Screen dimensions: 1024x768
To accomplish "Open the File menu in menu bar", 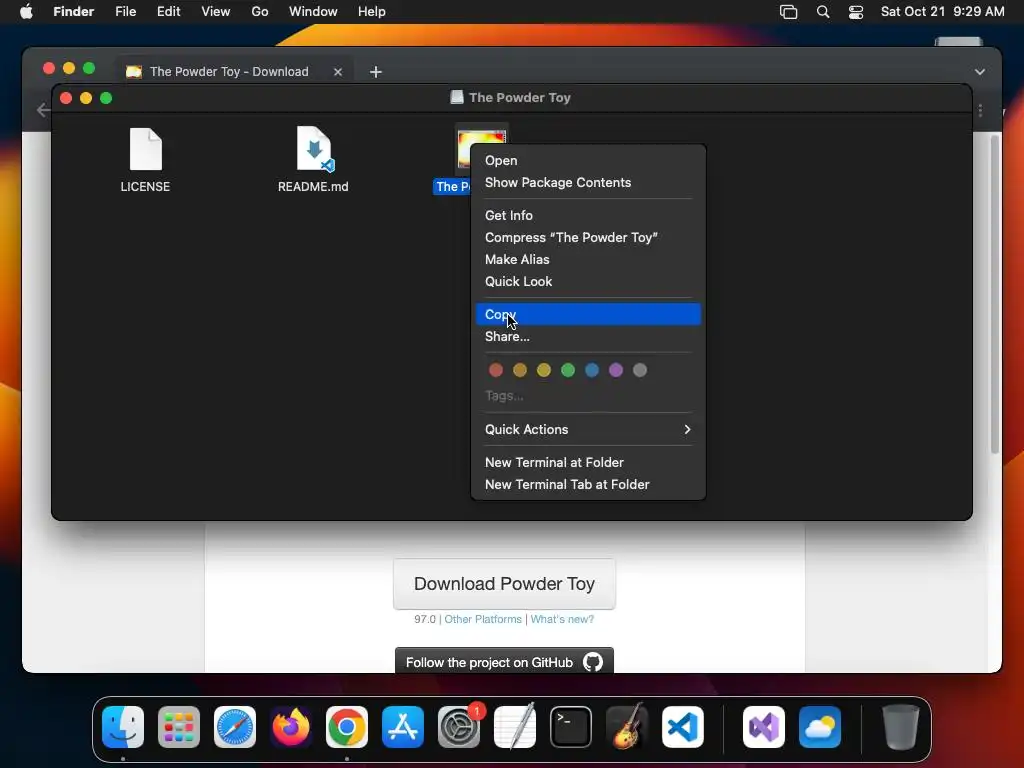I will [x=125, y=12].
